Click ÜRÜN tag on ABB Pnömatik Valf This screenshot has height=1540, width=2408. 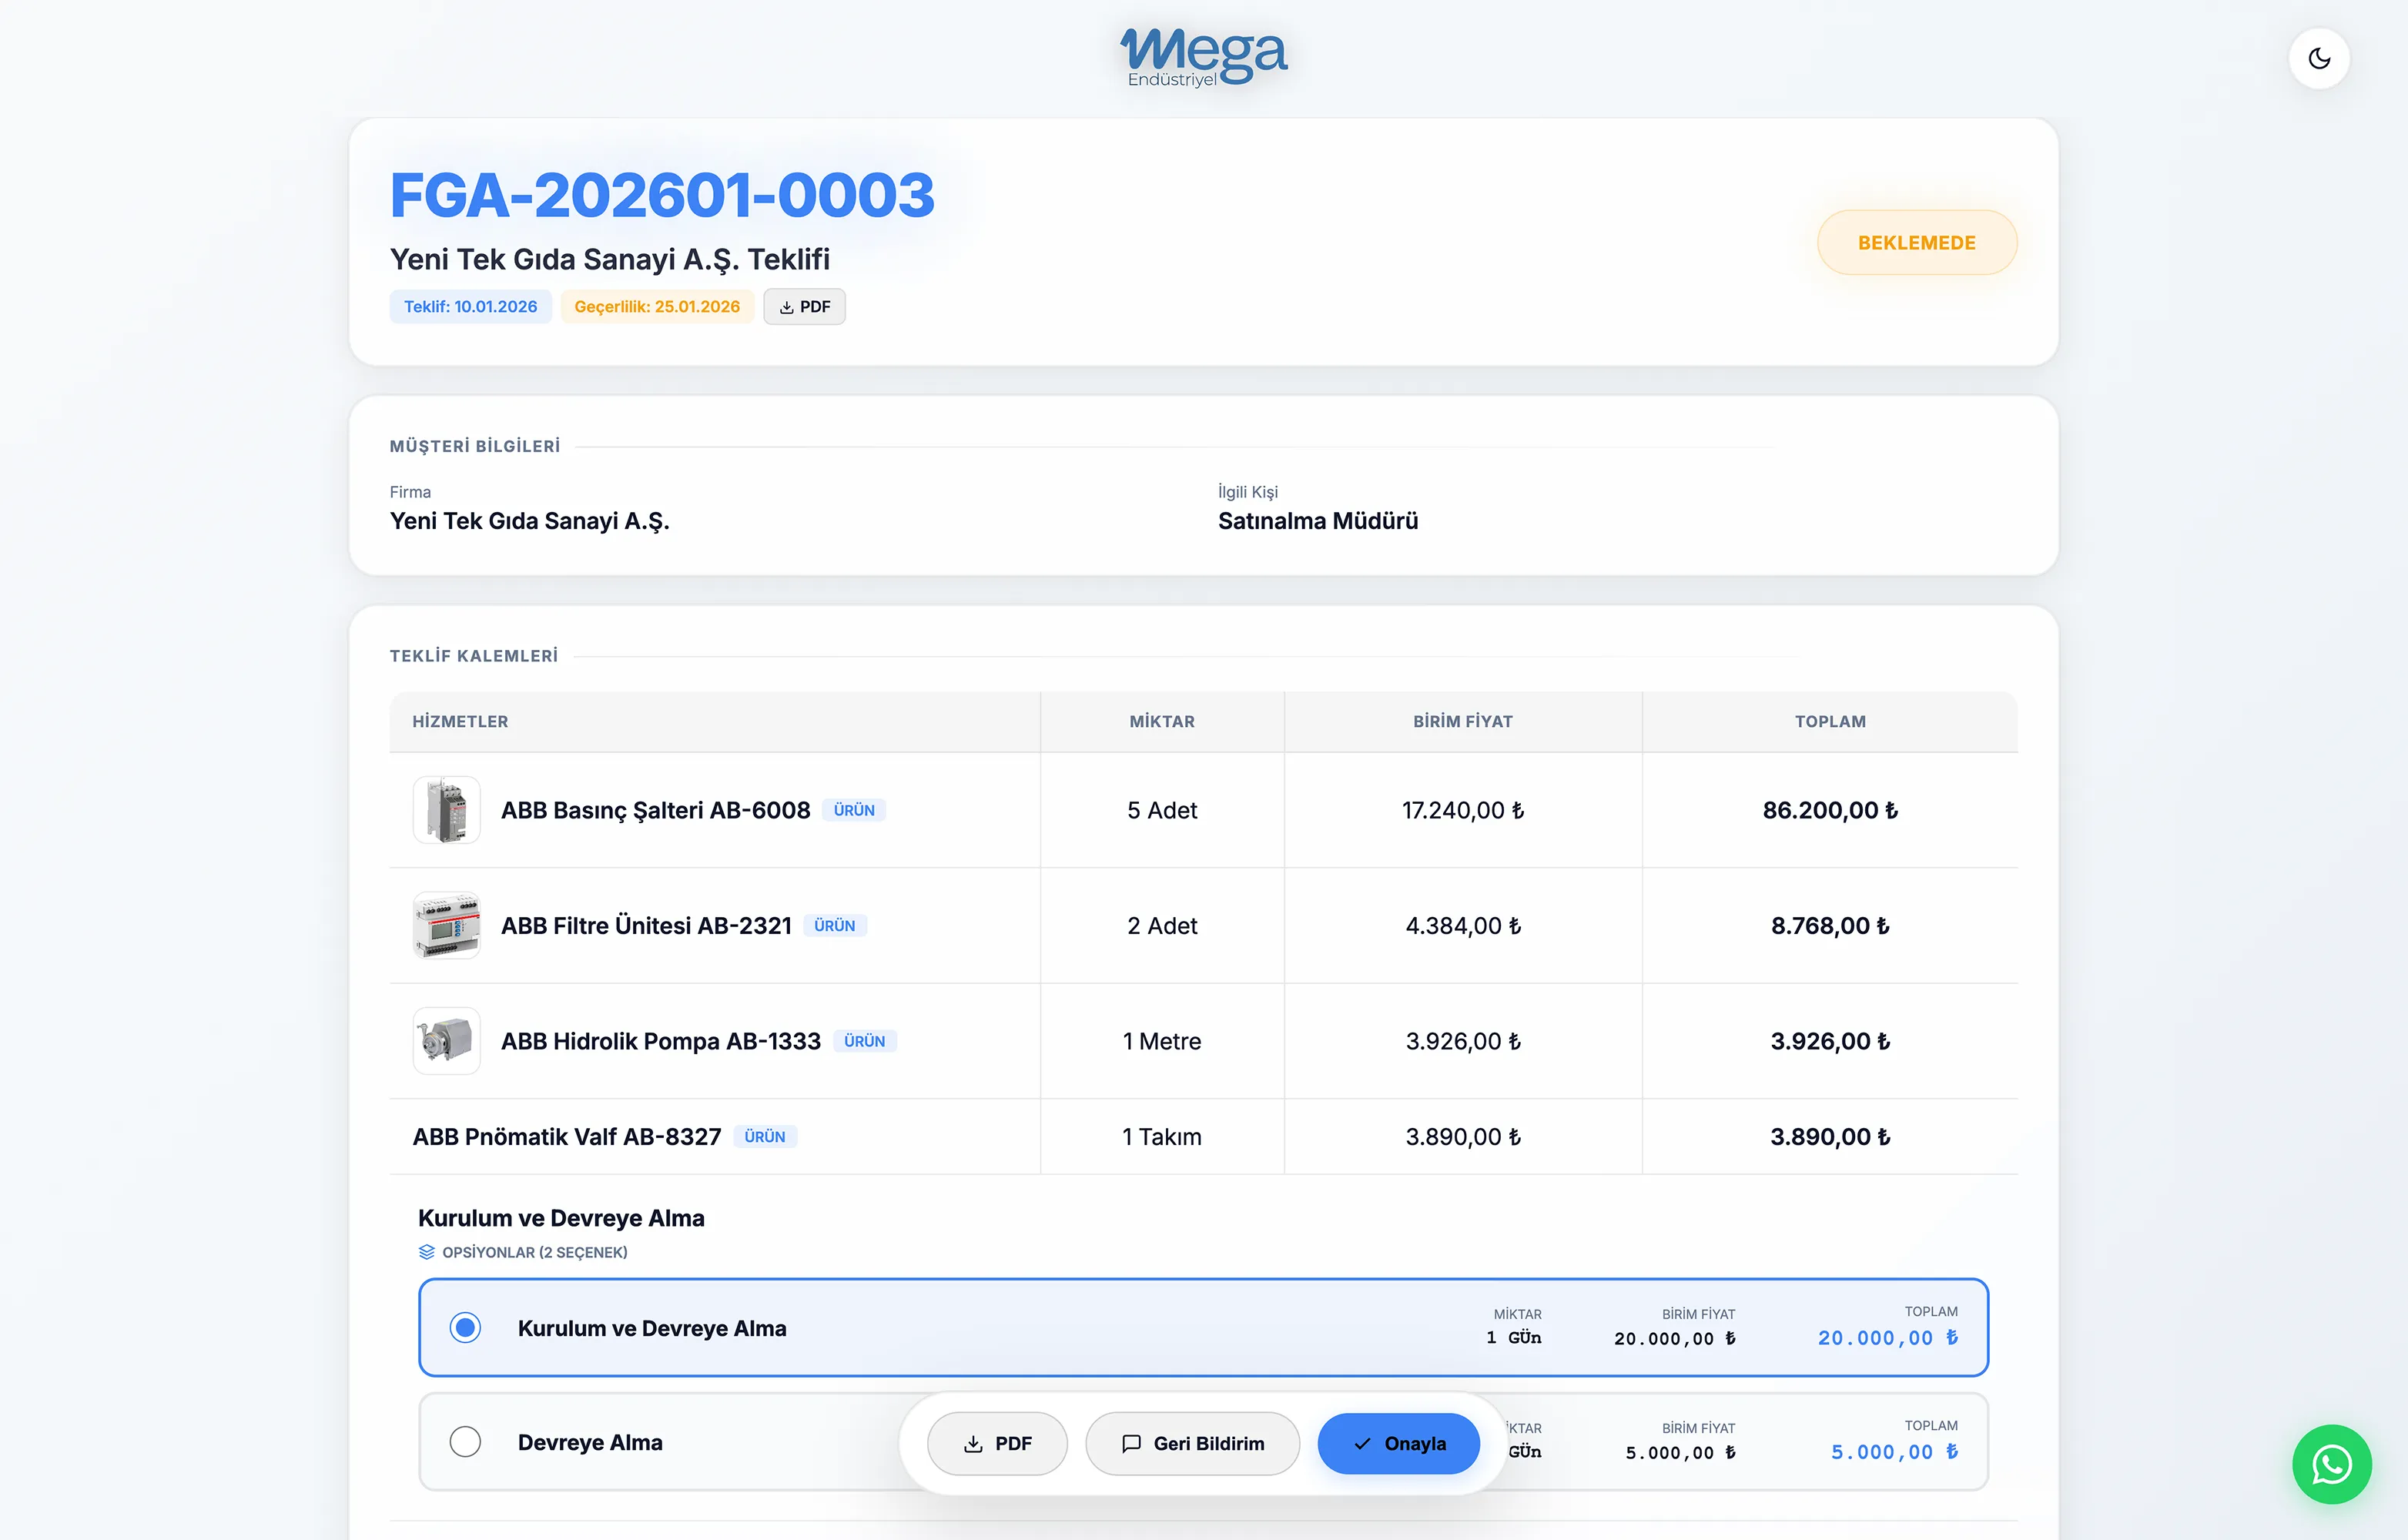[x=764, y=1137]
